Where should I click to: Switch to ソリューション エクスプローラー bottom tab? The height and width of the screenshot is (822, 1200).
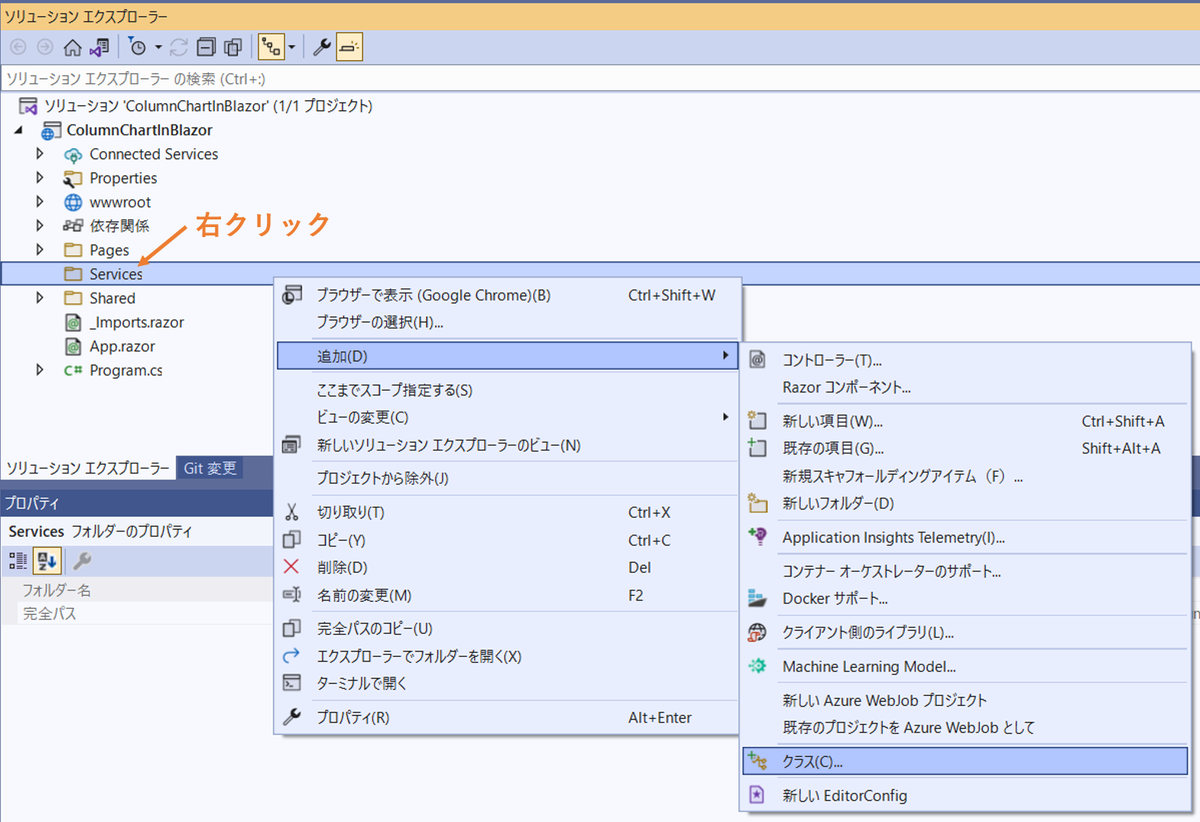click(x=88, y=468)
